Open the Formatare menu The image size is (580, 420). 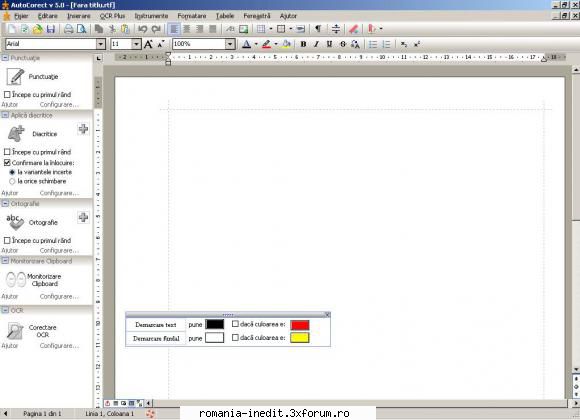(x=192, y=16)
